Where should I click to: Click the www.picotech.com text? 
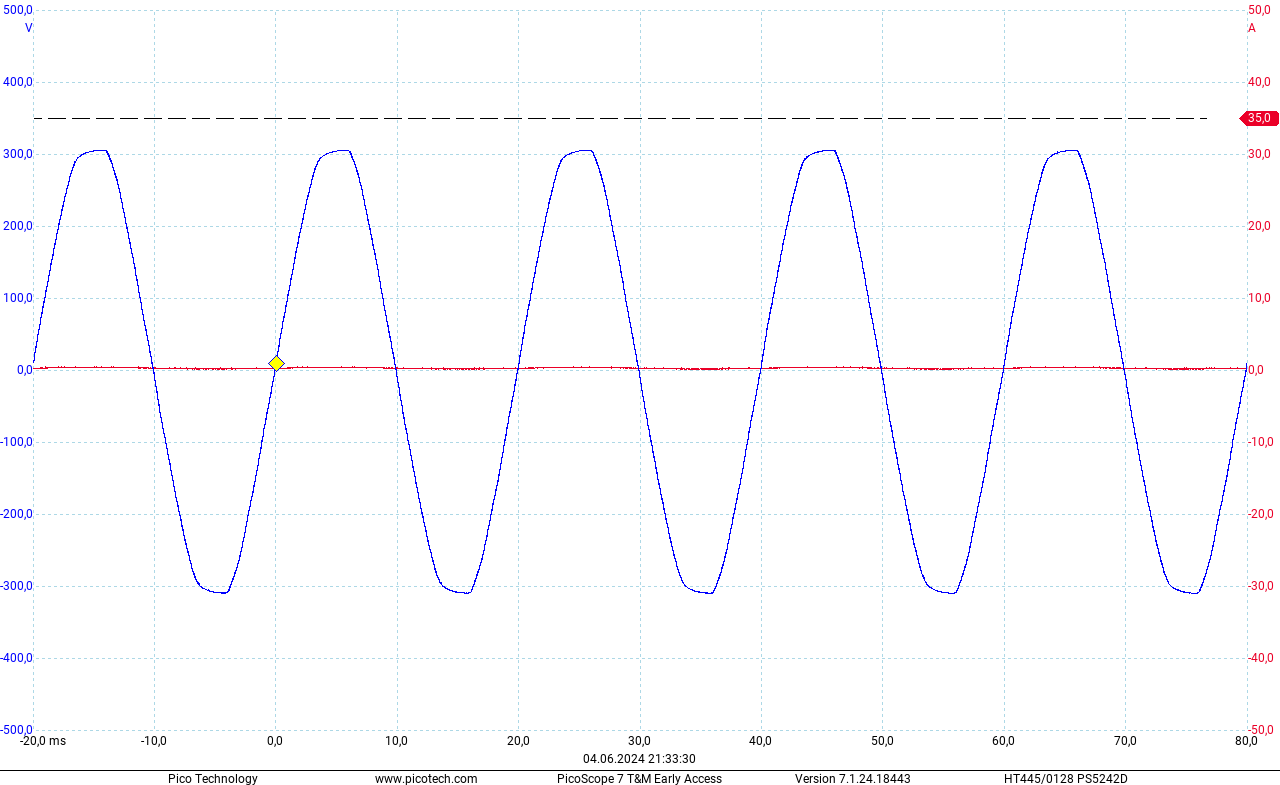click(x=426, y=779)
